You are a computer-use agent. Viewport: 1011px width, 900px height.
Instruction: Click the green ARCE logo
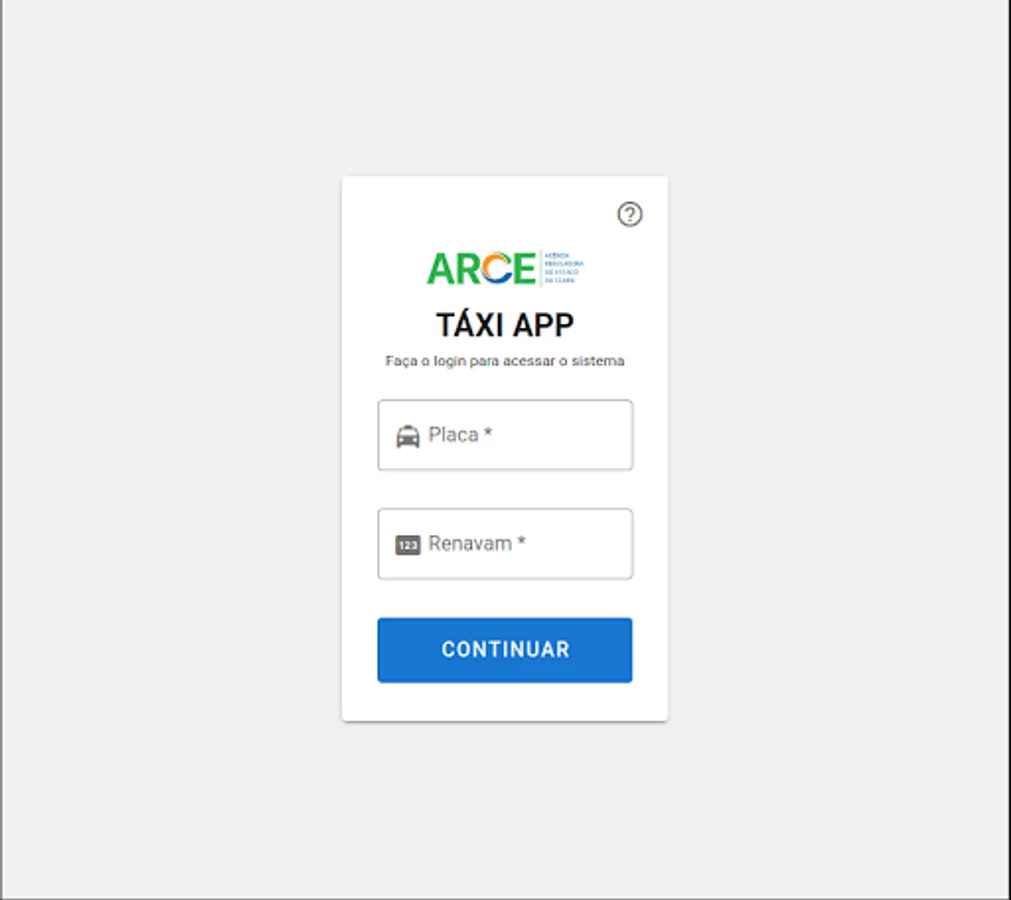point(505,268)
